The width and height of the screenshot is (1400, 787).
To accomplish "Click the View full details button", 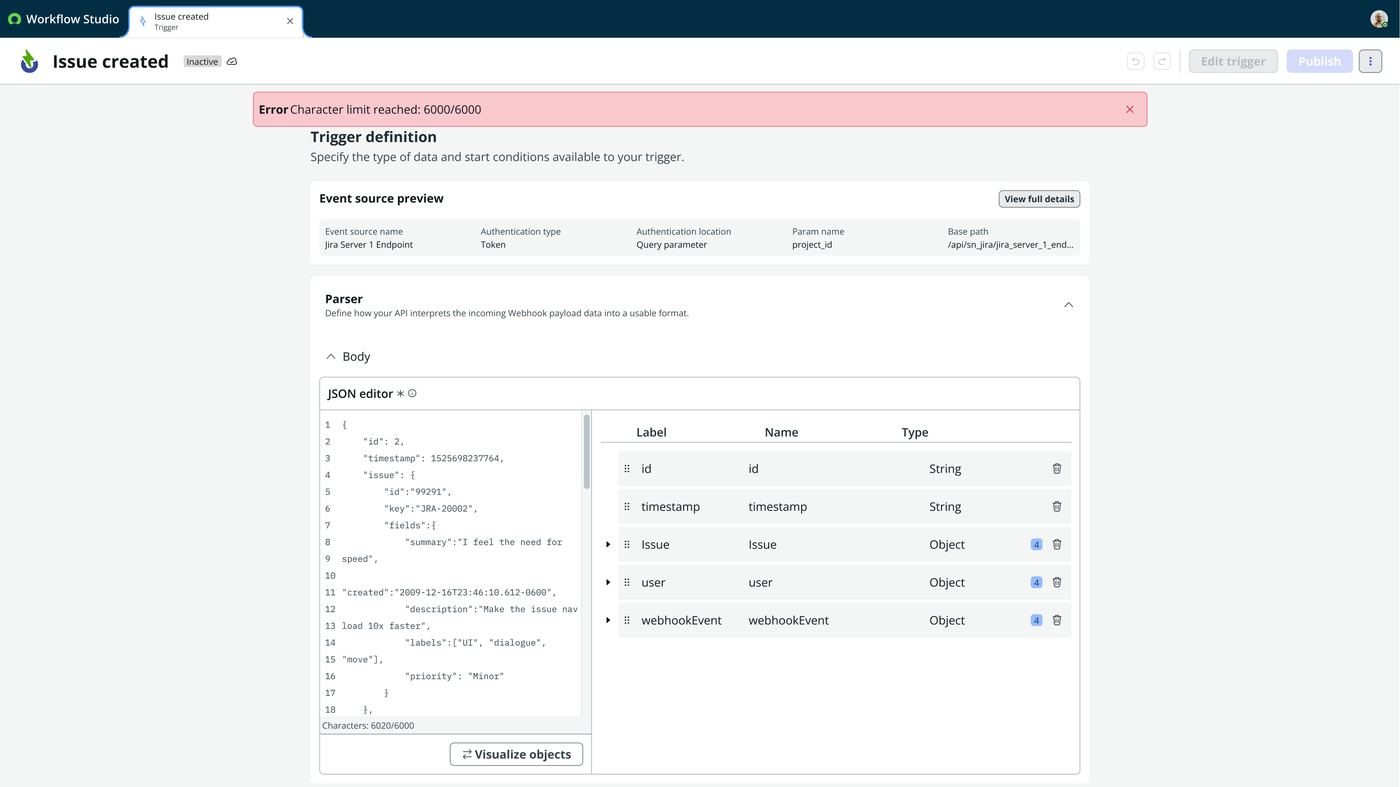I will click(1039, 199).
